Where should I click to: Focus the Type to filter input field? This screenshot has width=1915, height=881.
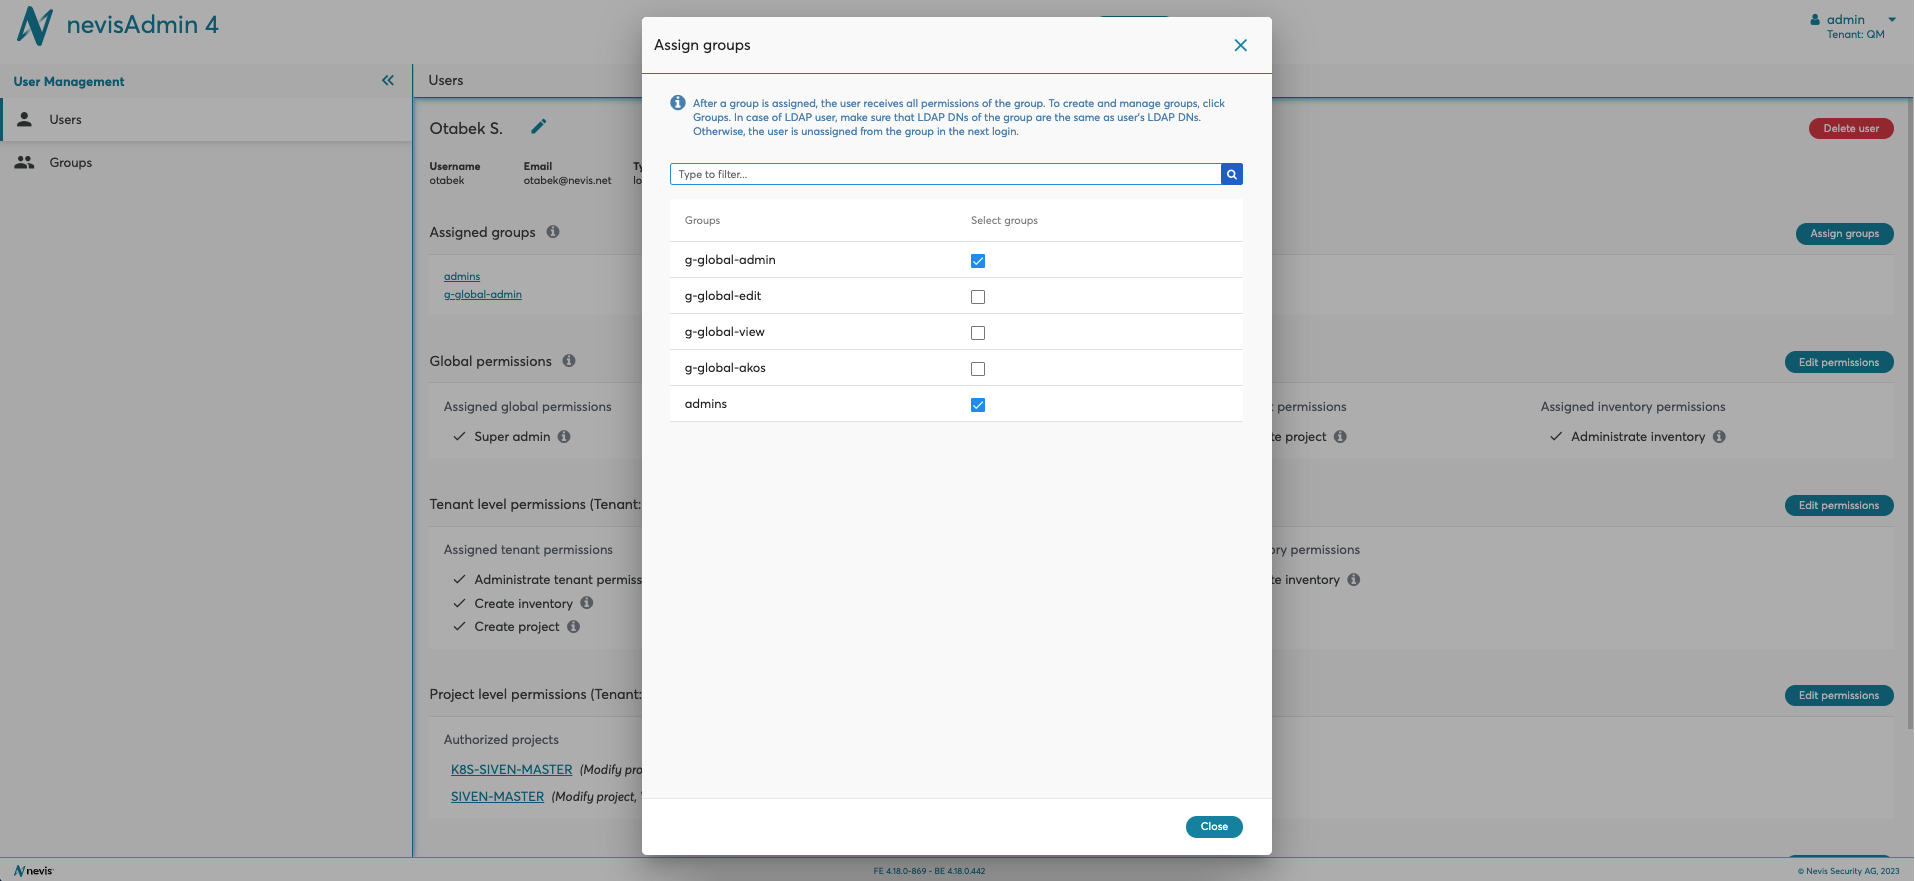tap(945, 174)
